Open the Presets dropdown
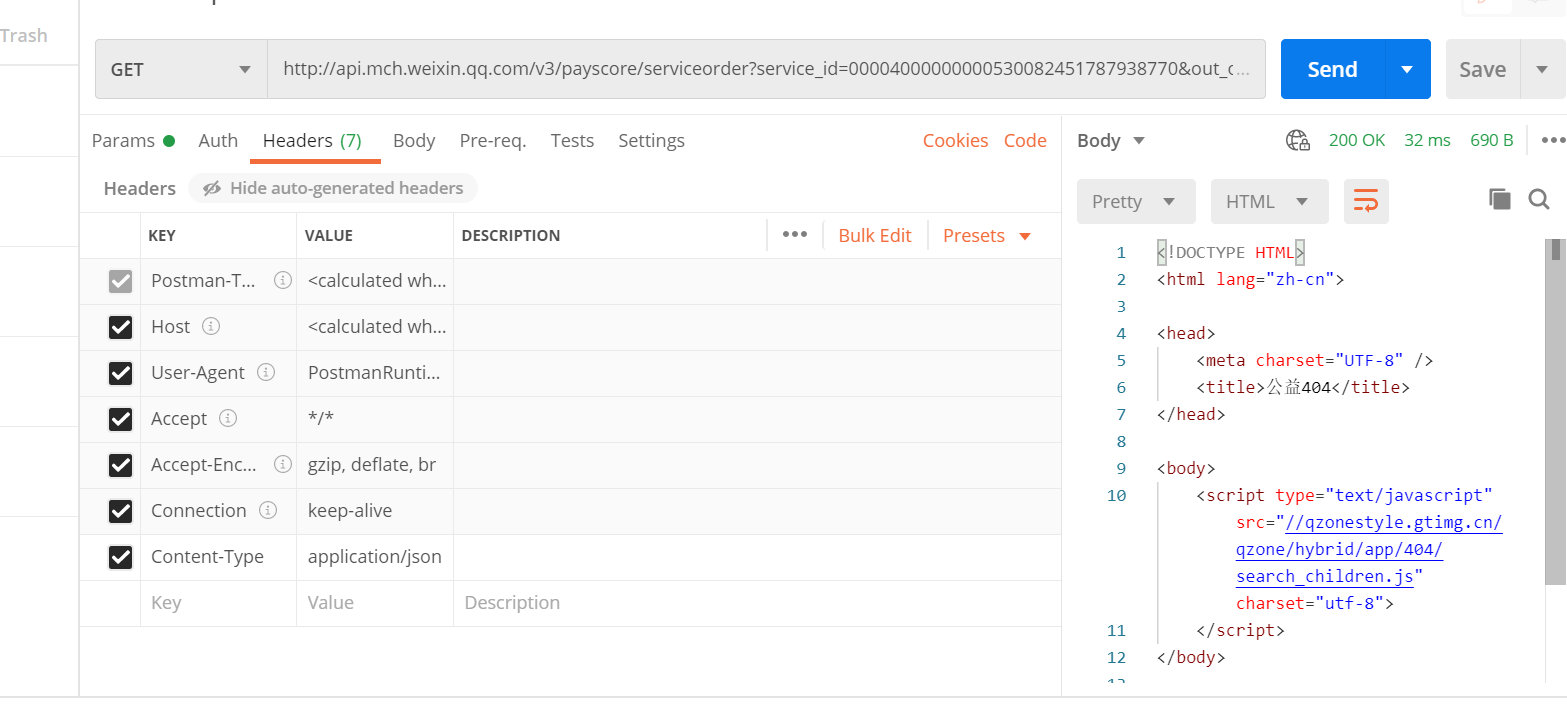Viewport: 1567px width, 708px height. [x=987, y=236]
